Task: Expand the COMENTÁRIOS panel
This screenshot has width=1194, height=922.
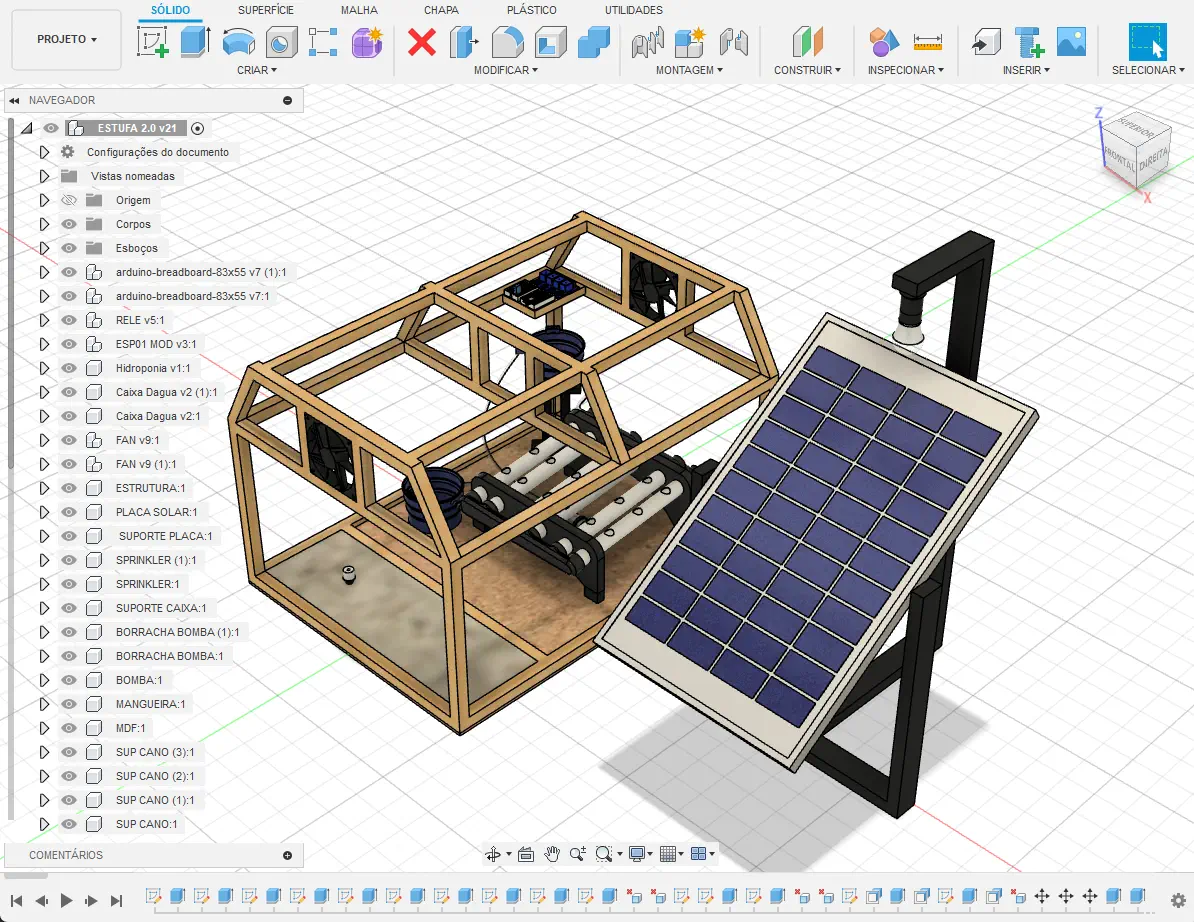Action: coord(288,855)
